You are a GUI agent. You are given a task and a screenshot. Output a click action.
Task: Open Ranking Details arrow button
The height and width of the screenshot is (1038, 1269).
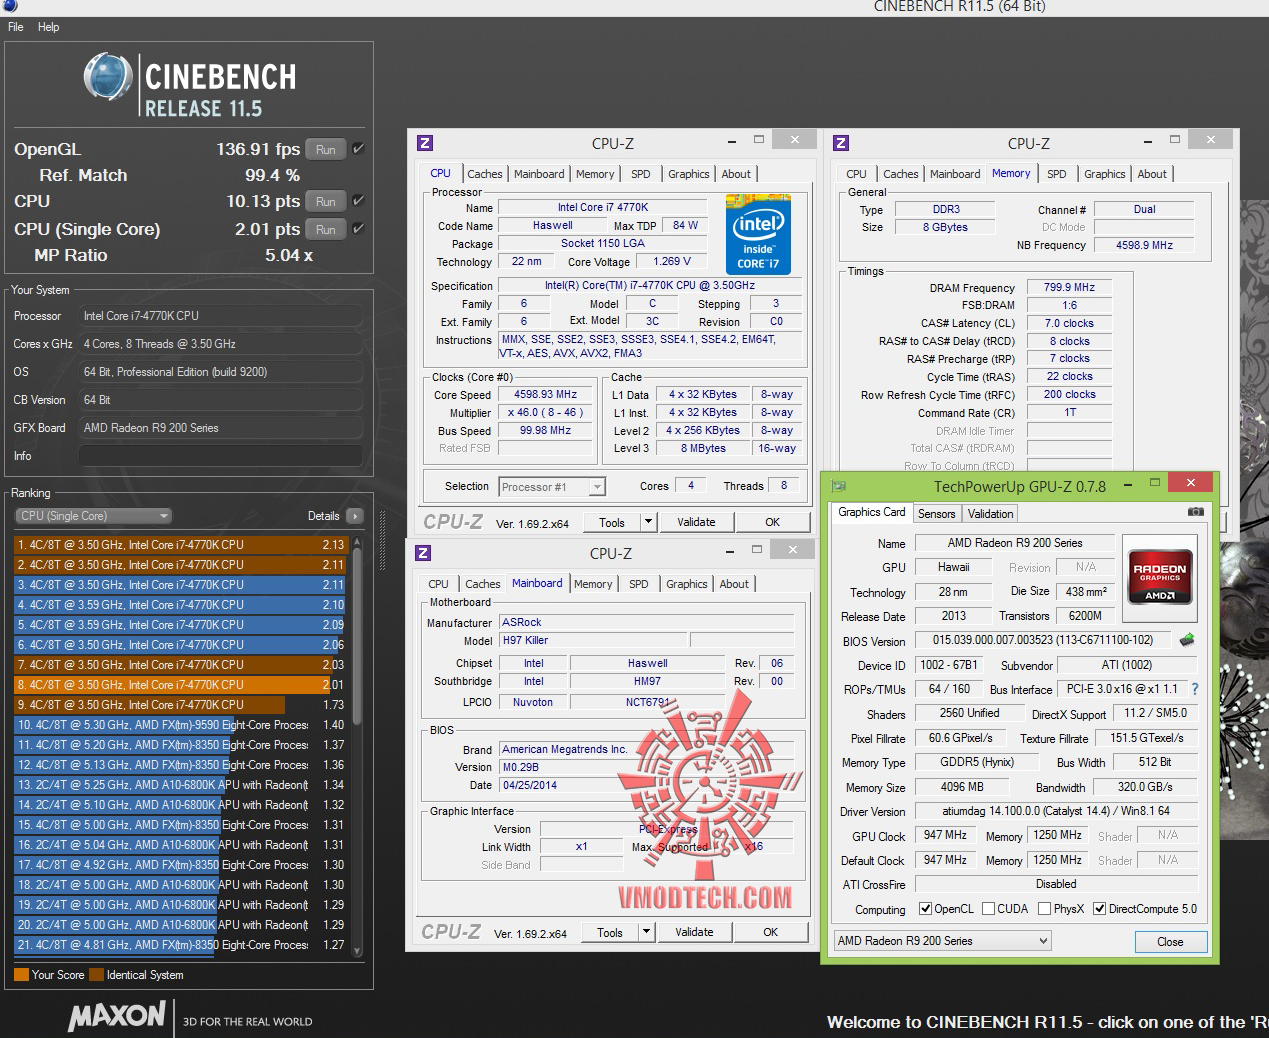[354, 516]
